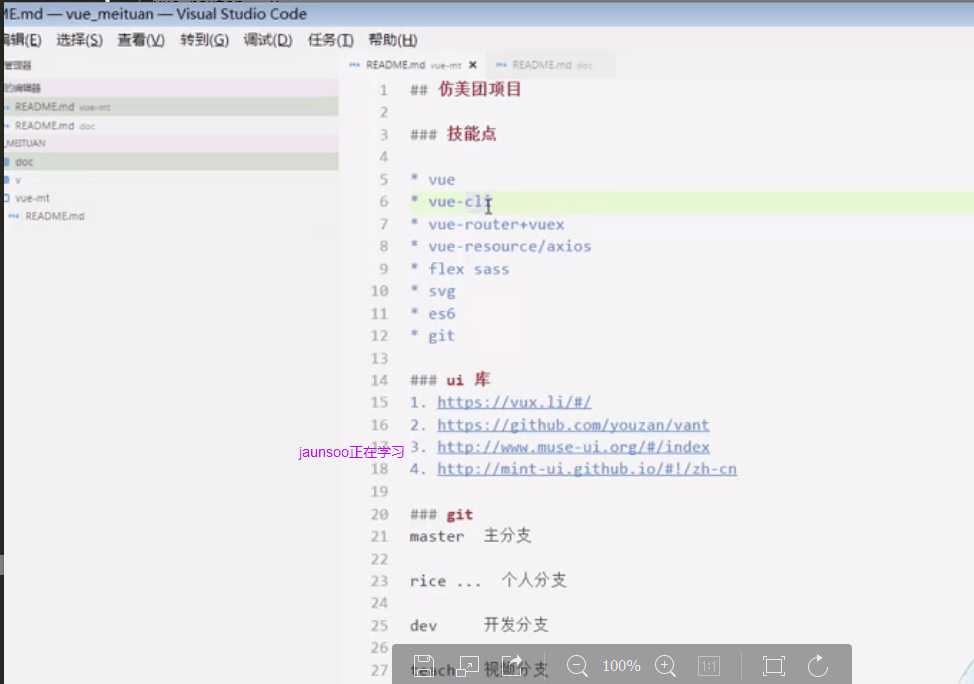The image size is (974, 684).
Task: Click line number 13 in the gutter
Action: (x=379, y=358)
